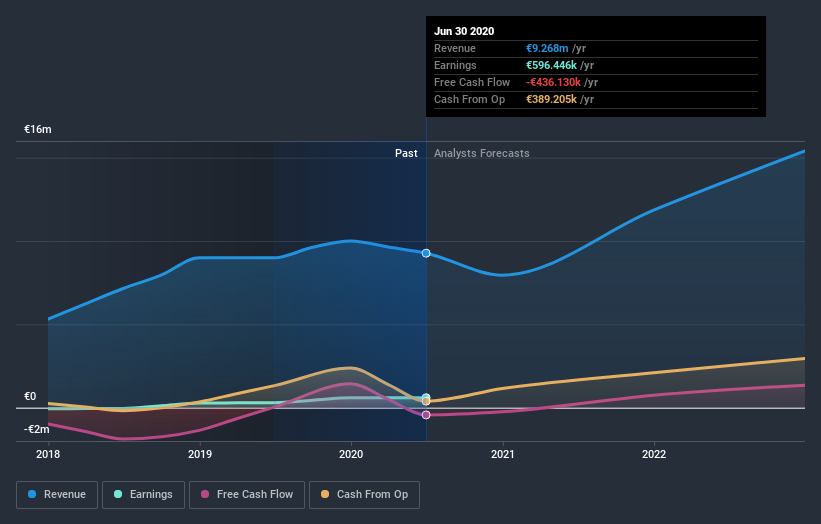
Task: Select the 2022 x-axis label
Action: [x=654, y=454]
